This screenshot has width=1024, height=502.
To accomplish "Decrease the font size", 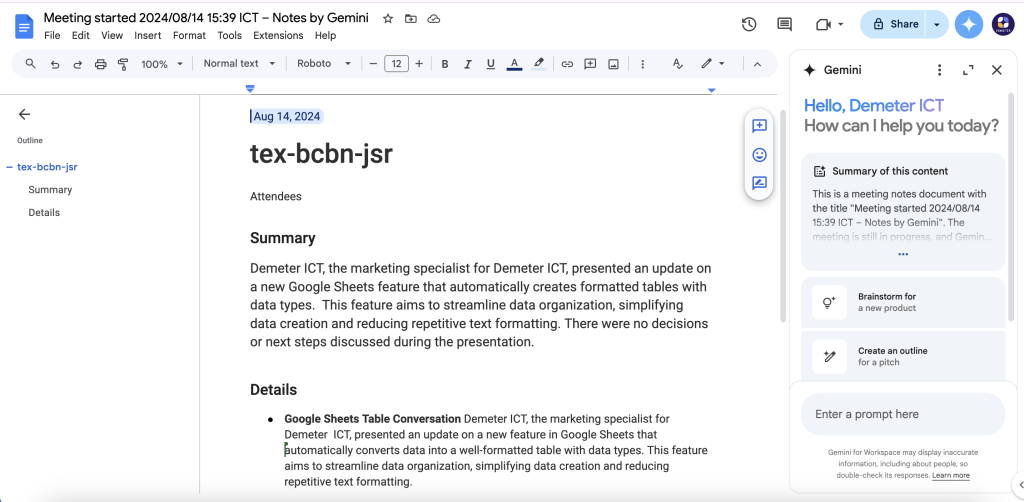I will click(x=374, y=64).
